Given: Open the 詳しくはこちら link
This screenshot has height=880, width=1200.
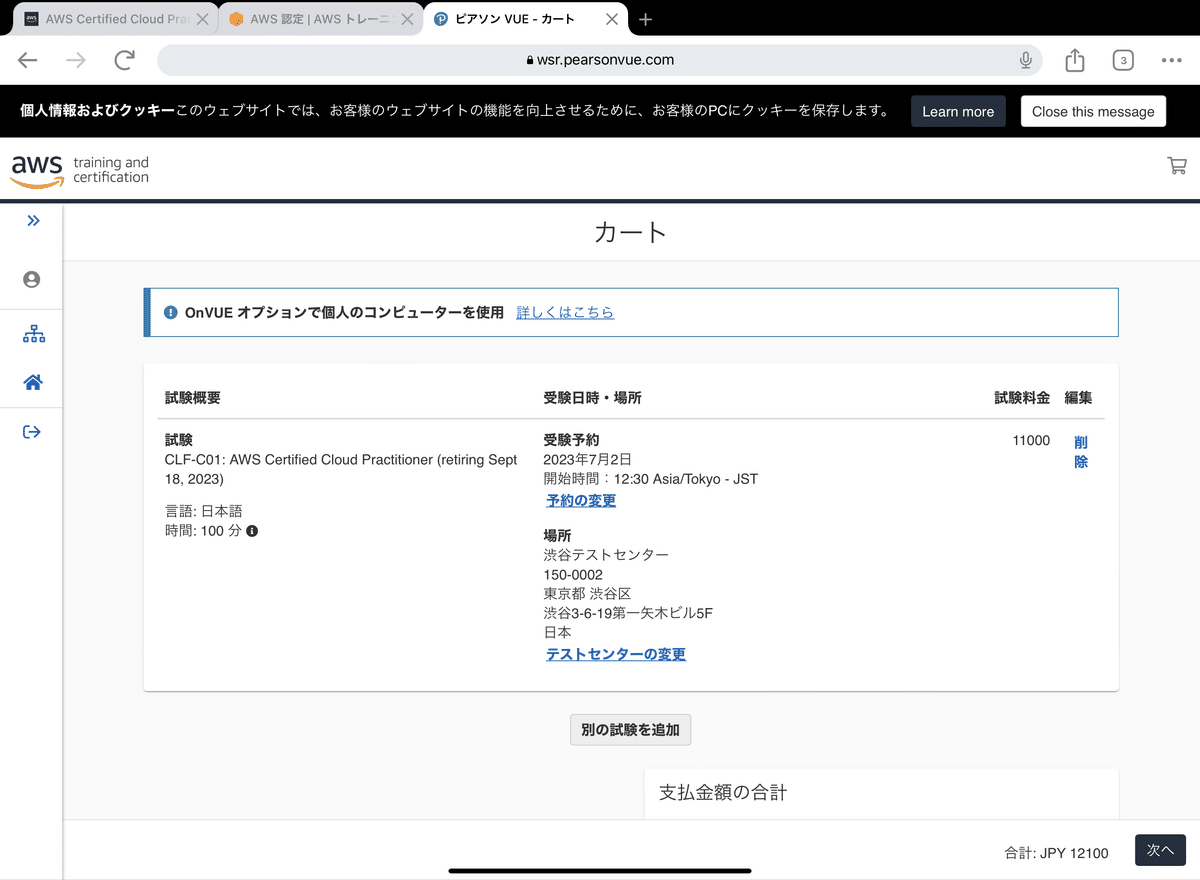Looking at the screenshot, I should click(x=565, y=312).
